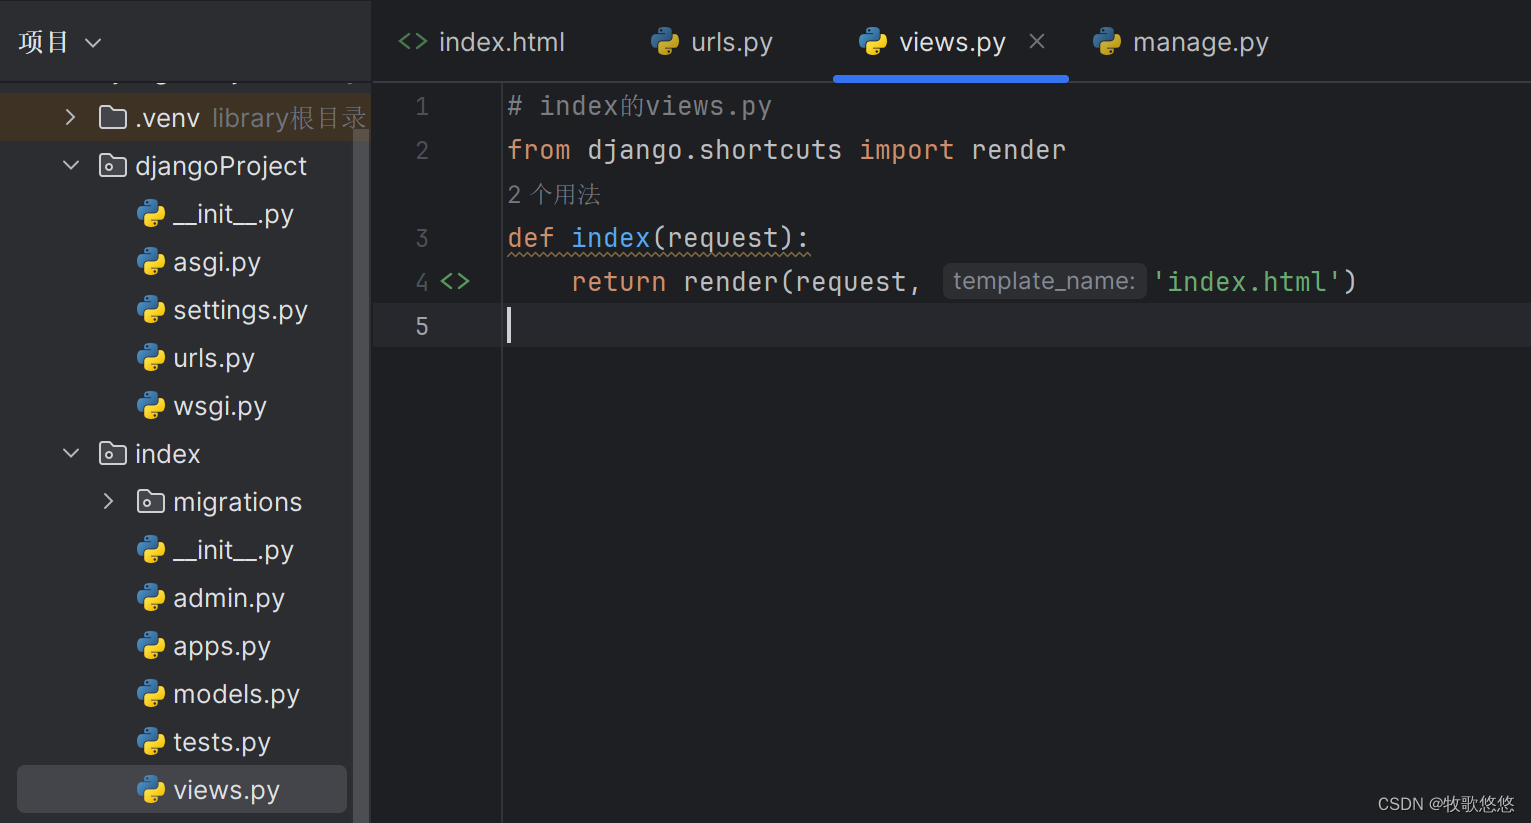Select the migrations folder name
The image size is (1531, 823).
[237, 502]
